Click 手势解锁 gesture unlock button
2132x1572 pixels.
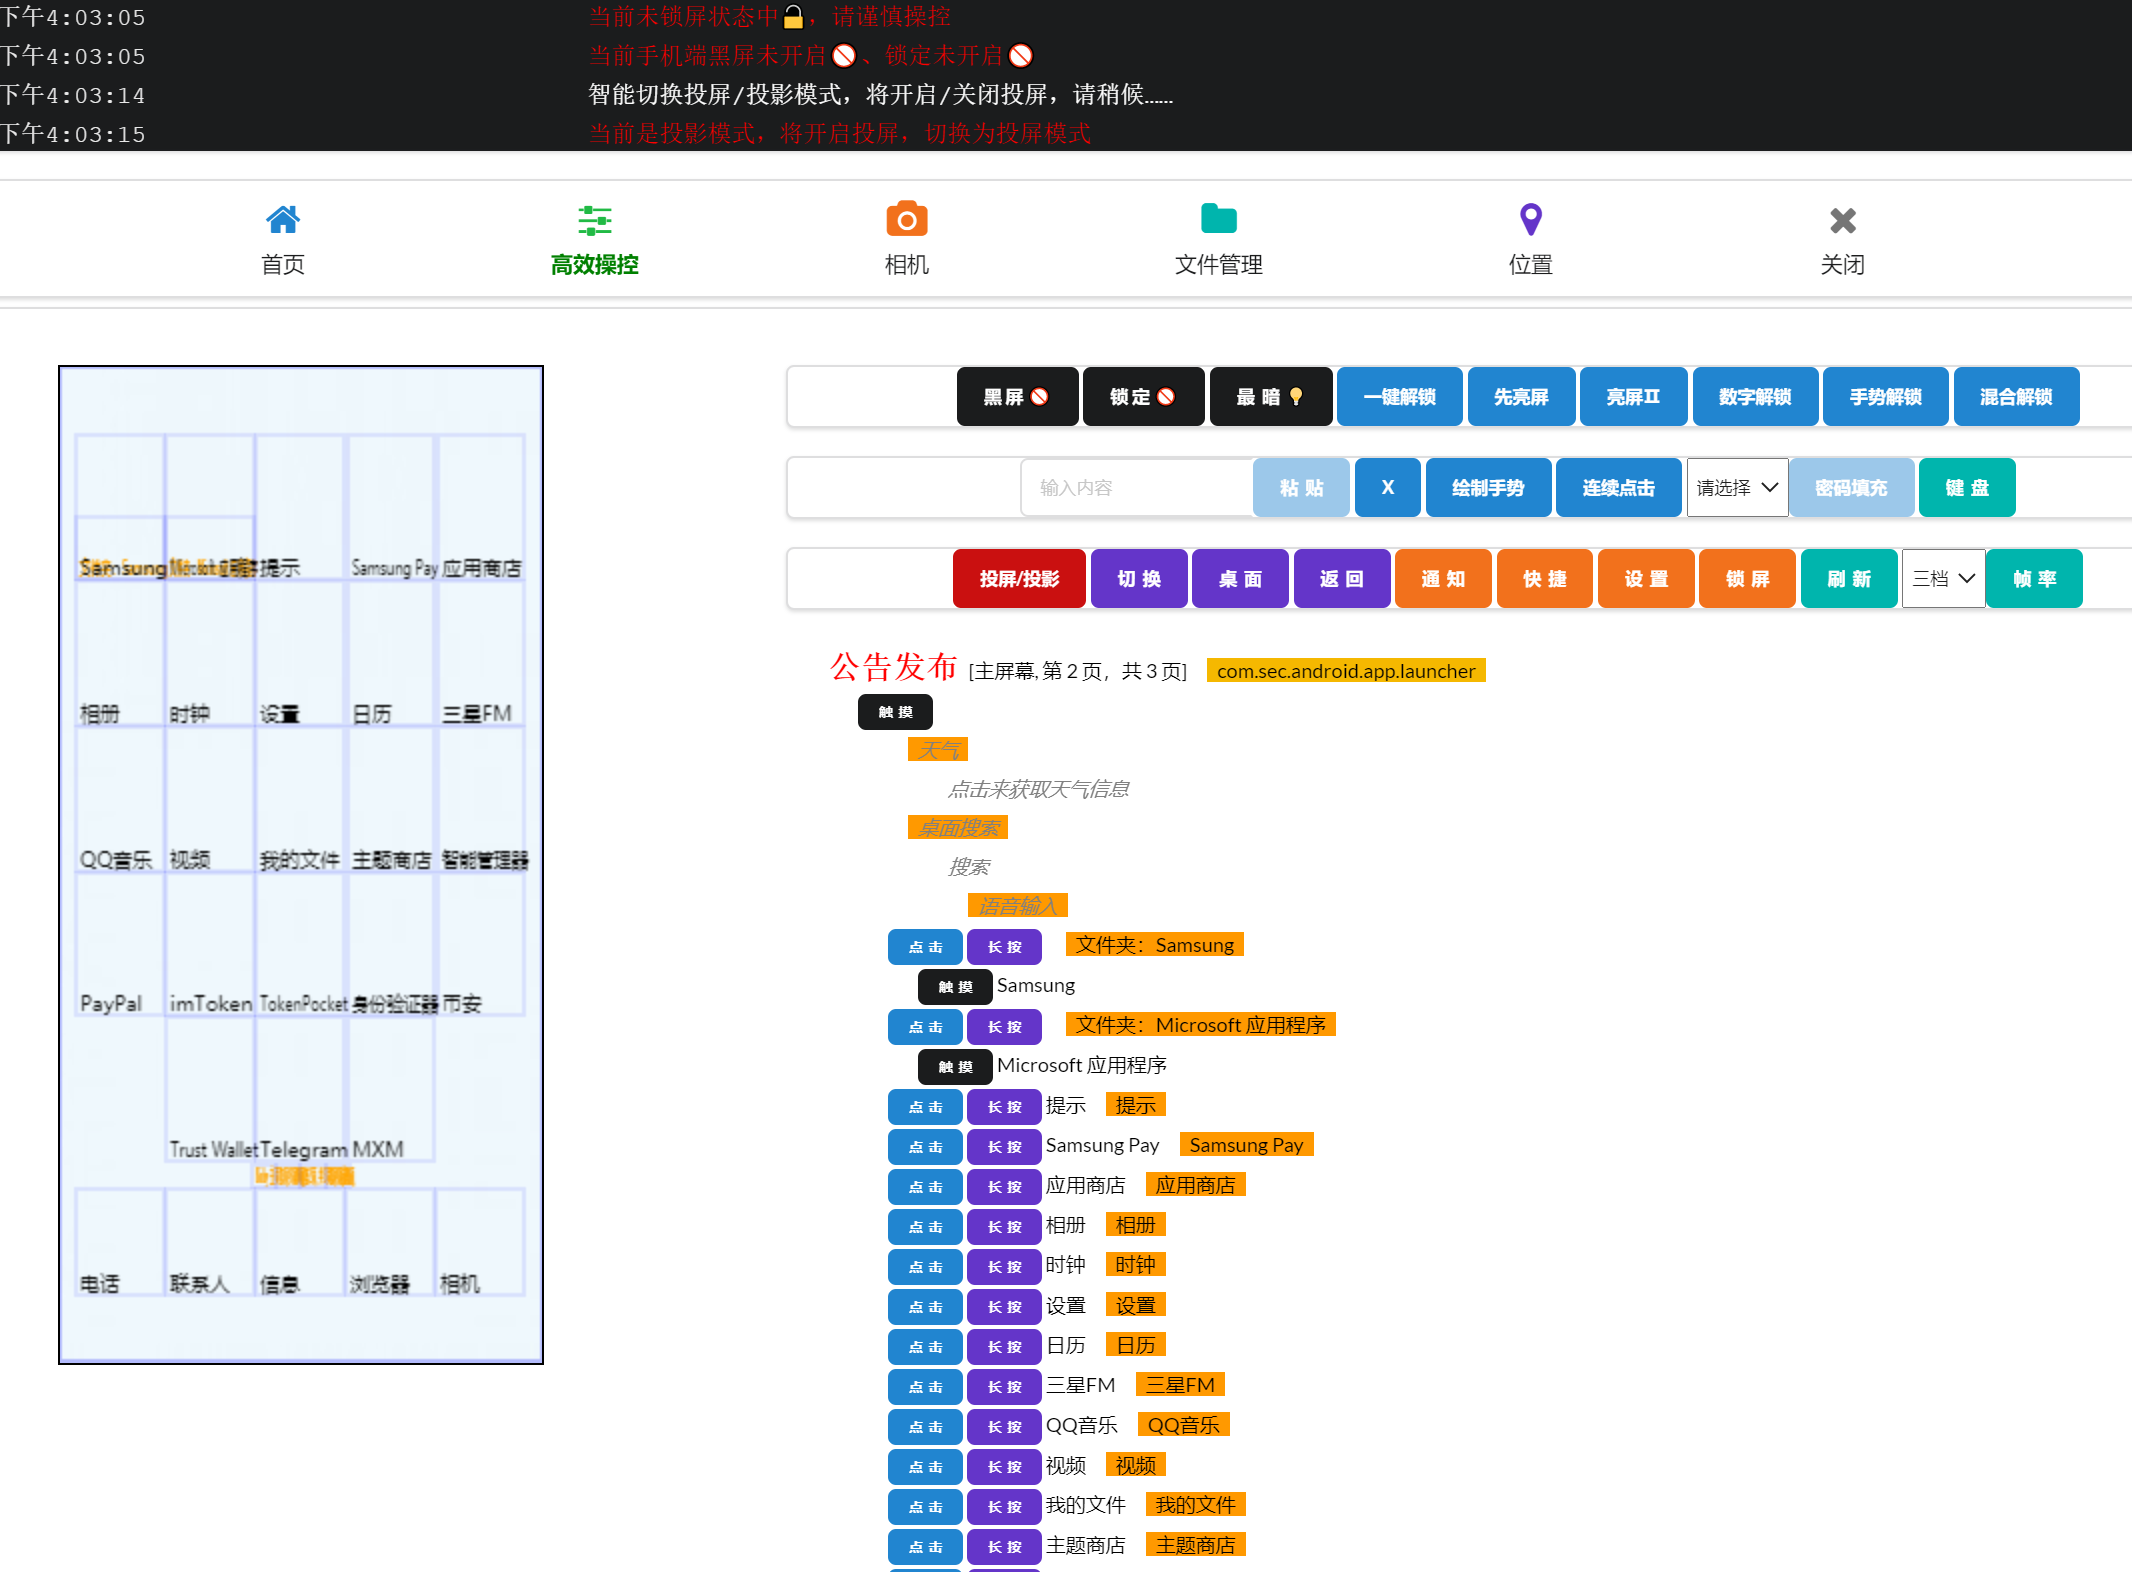pyautogui.click(x=1885, y=395)
